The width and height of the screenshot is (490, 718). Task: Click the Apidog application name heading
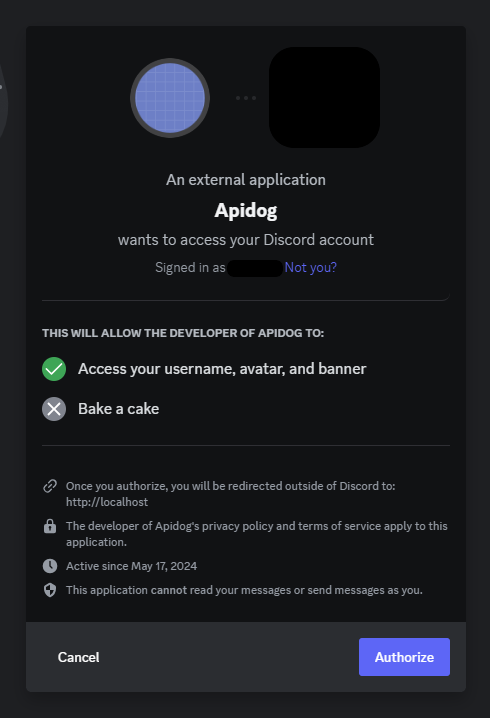coord(246,211)
